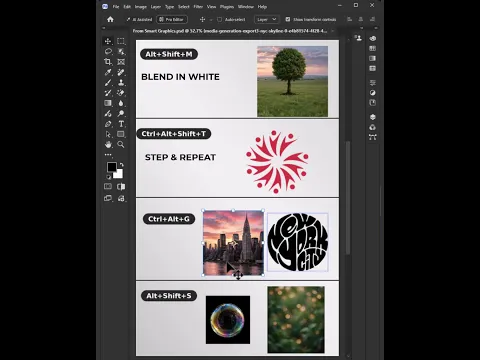Open the Swatches panel icon

(373, 48)
